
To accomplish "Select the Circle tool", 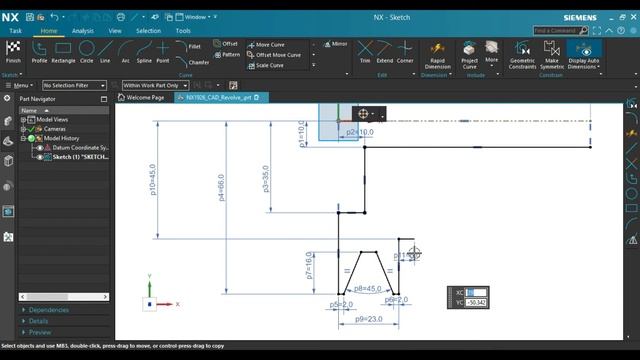I will [87, 52].
